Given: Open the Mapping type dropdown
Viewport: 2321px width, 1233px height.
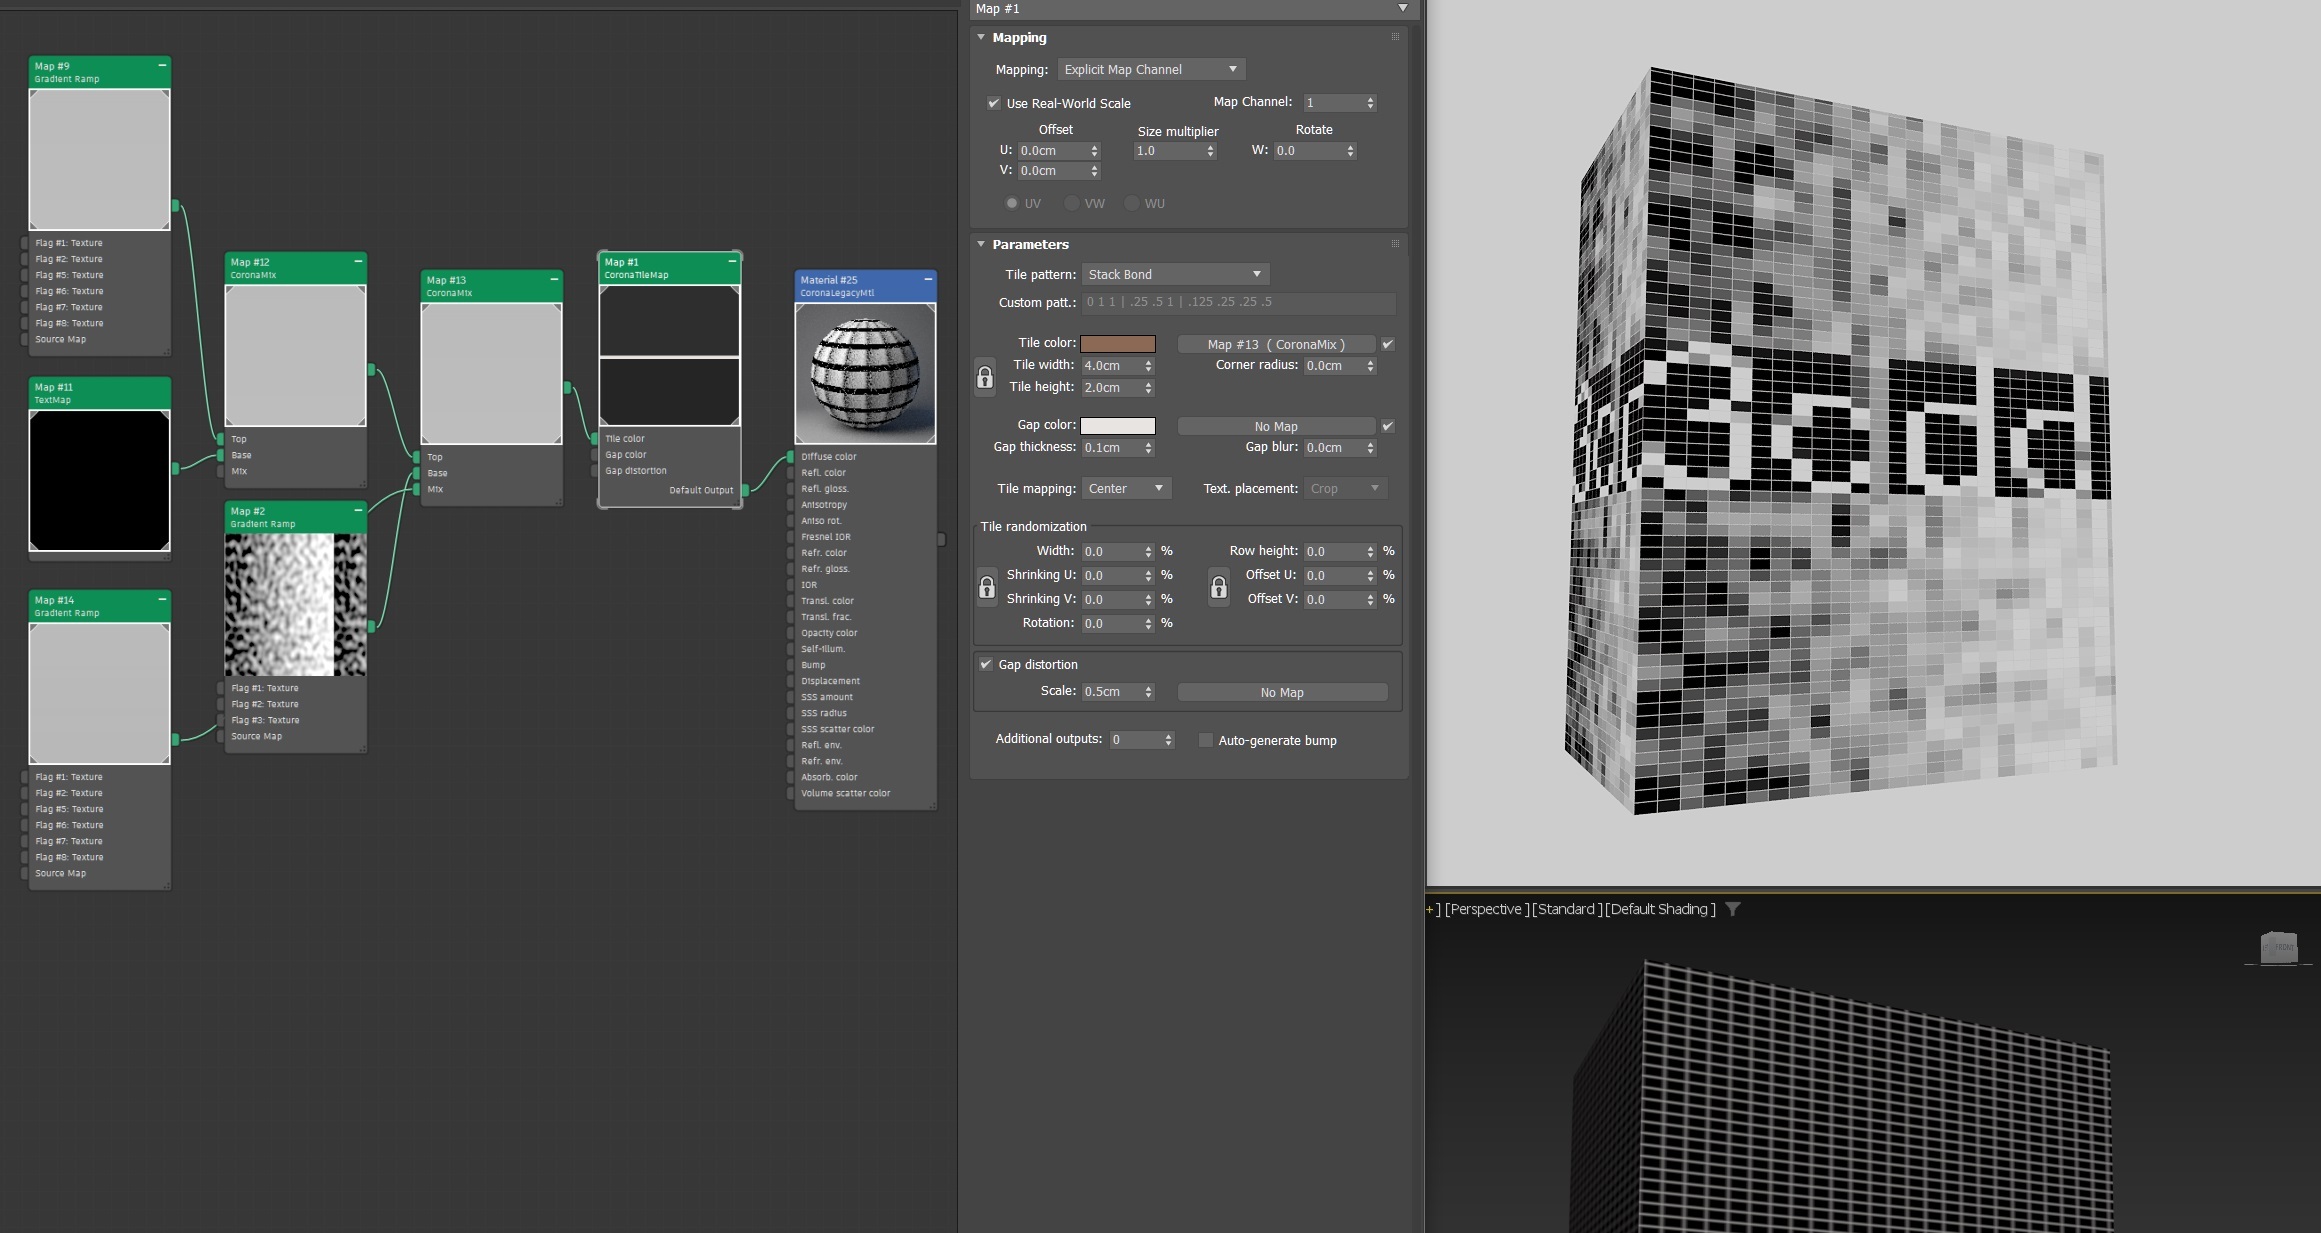Looking at the screenshot, I should (x=1151, y=69).
